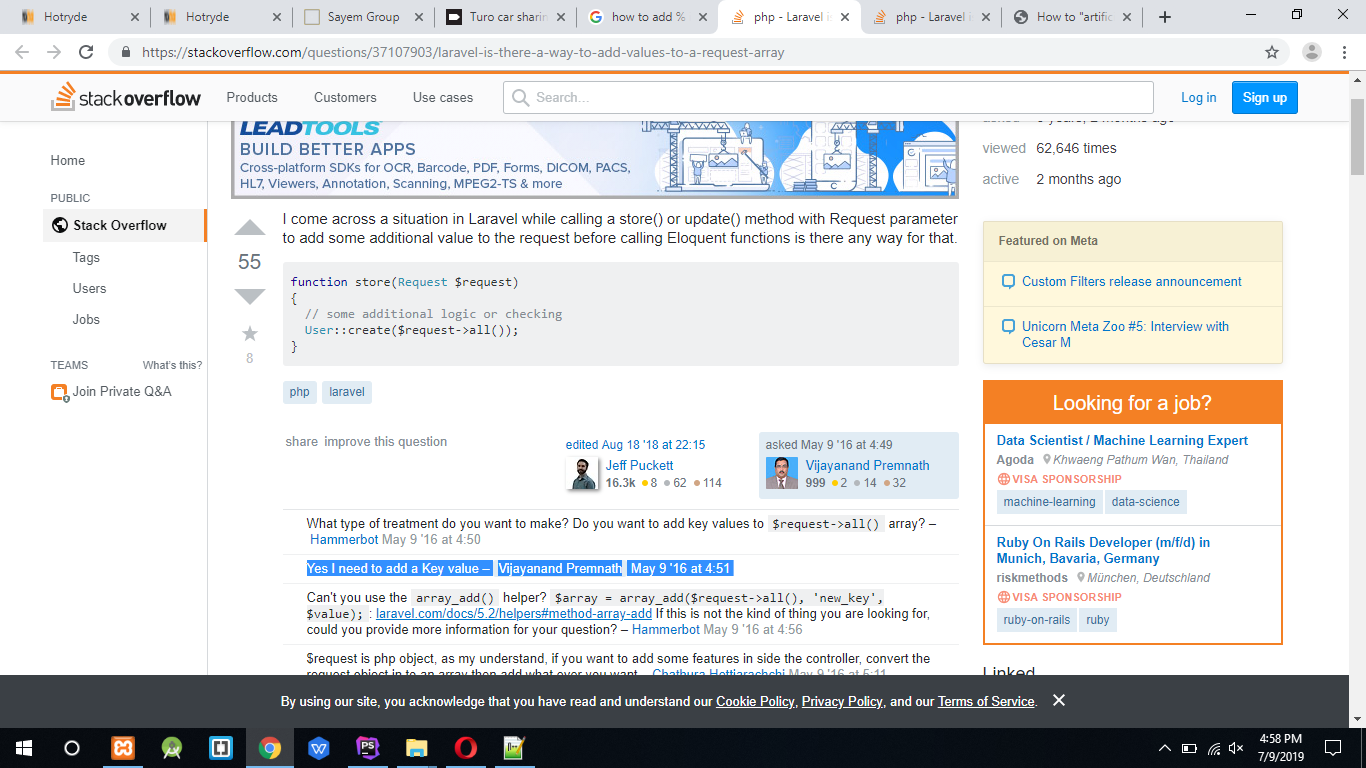Select the Tags item in the sidebar

click(x=86, y=257)
